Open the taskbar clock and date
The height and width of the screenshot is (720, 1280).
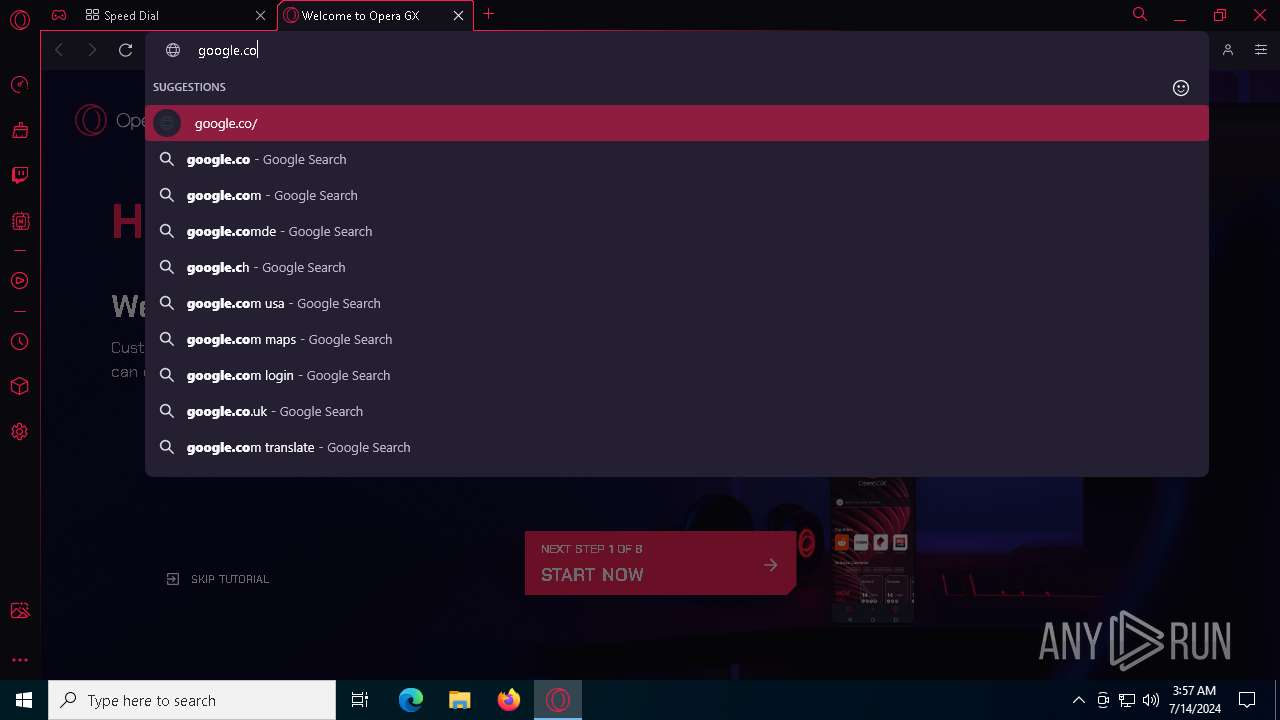[x=1194, y=700]
